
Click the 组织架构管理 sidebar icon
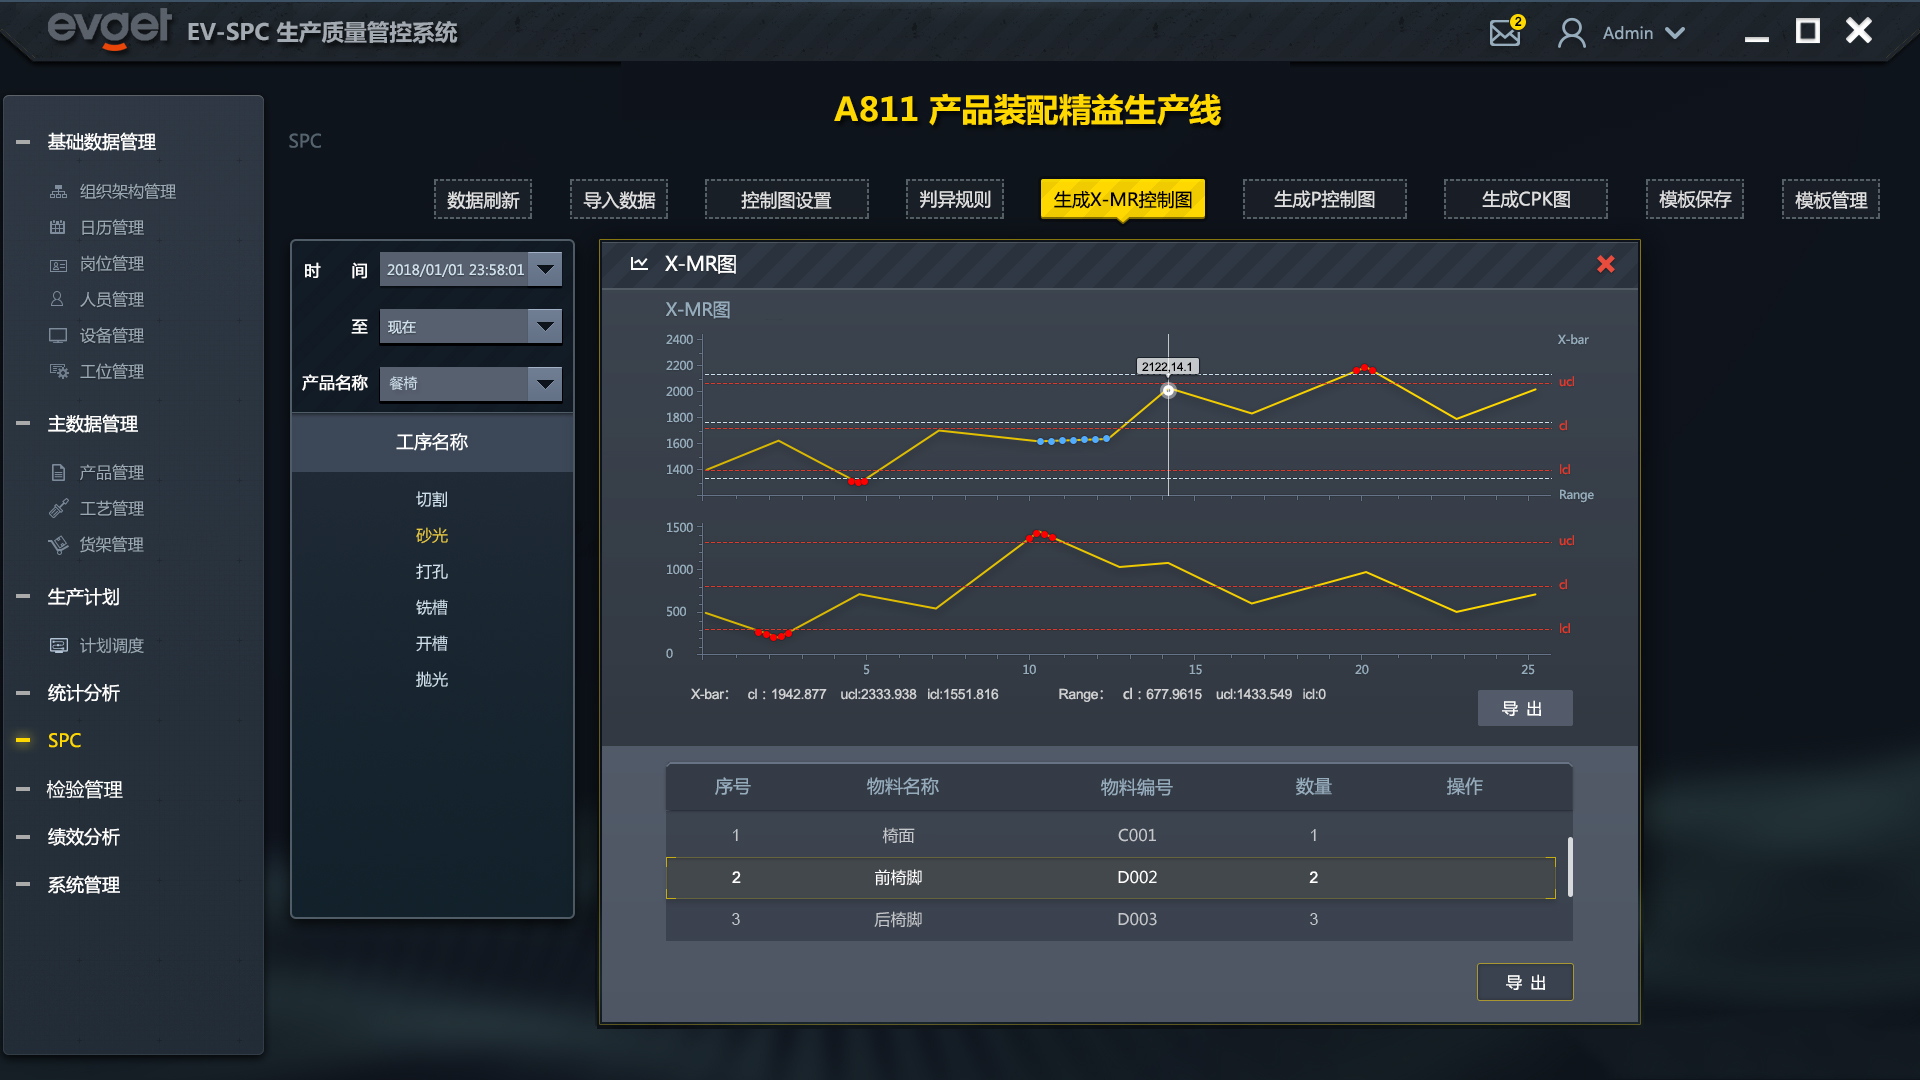pyautogui.click(x=59, y=191)
